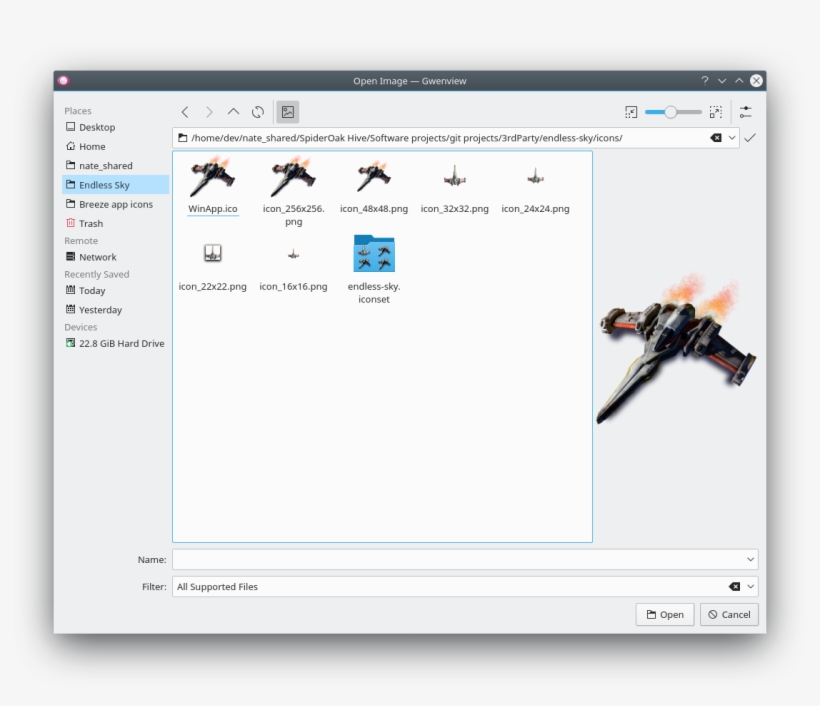Select the WinApp.ico file
Screen dimensions: 820x706
212,185
